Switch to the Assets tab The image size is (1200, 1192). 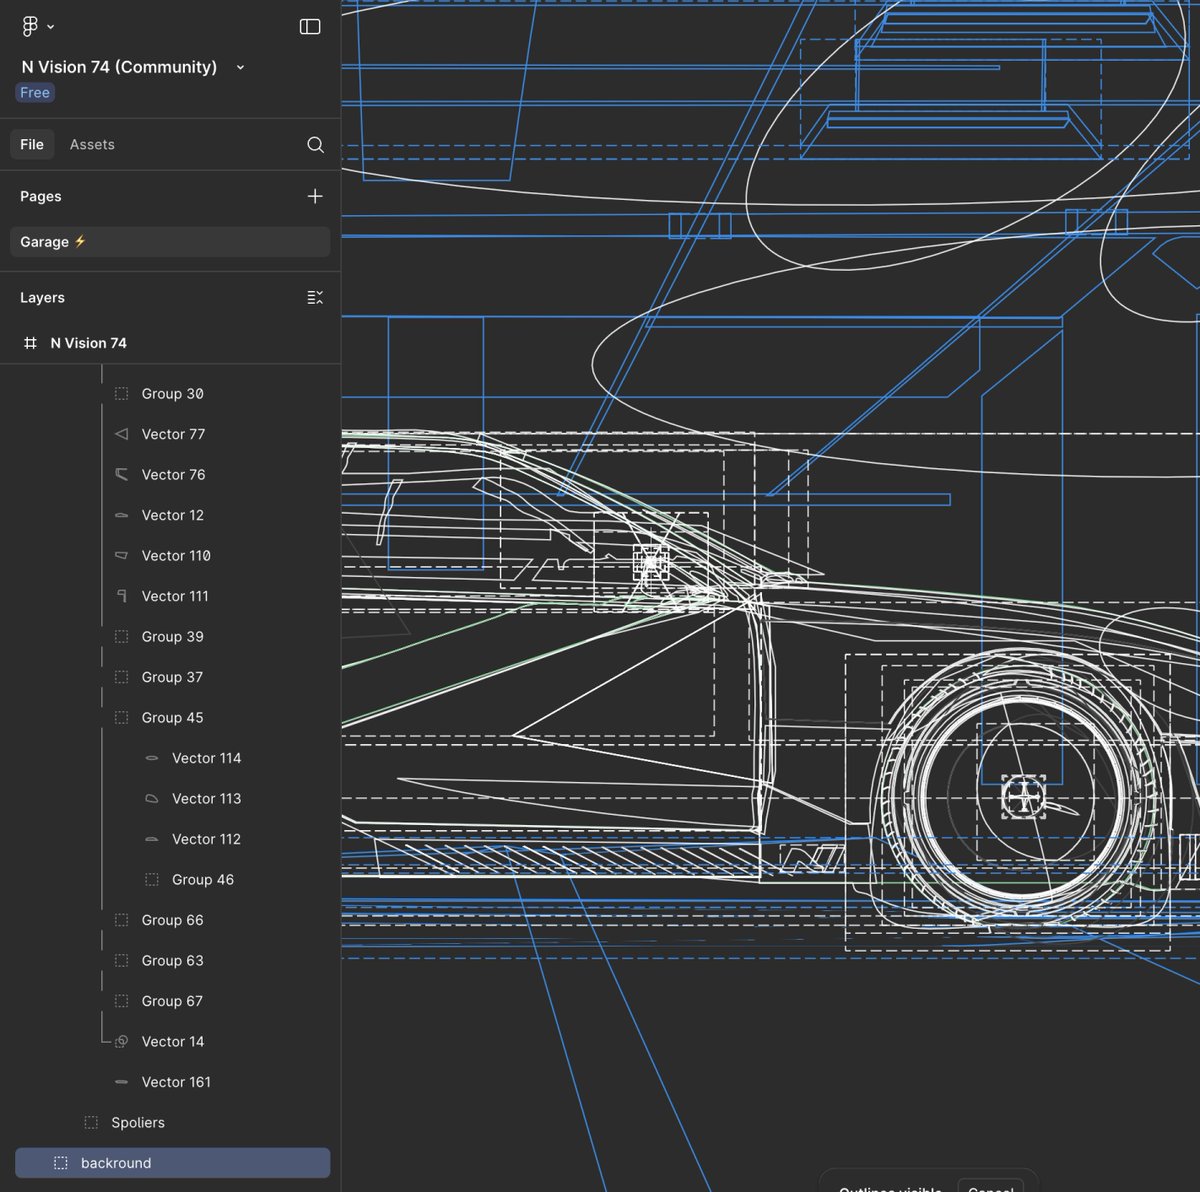[92, 144]
